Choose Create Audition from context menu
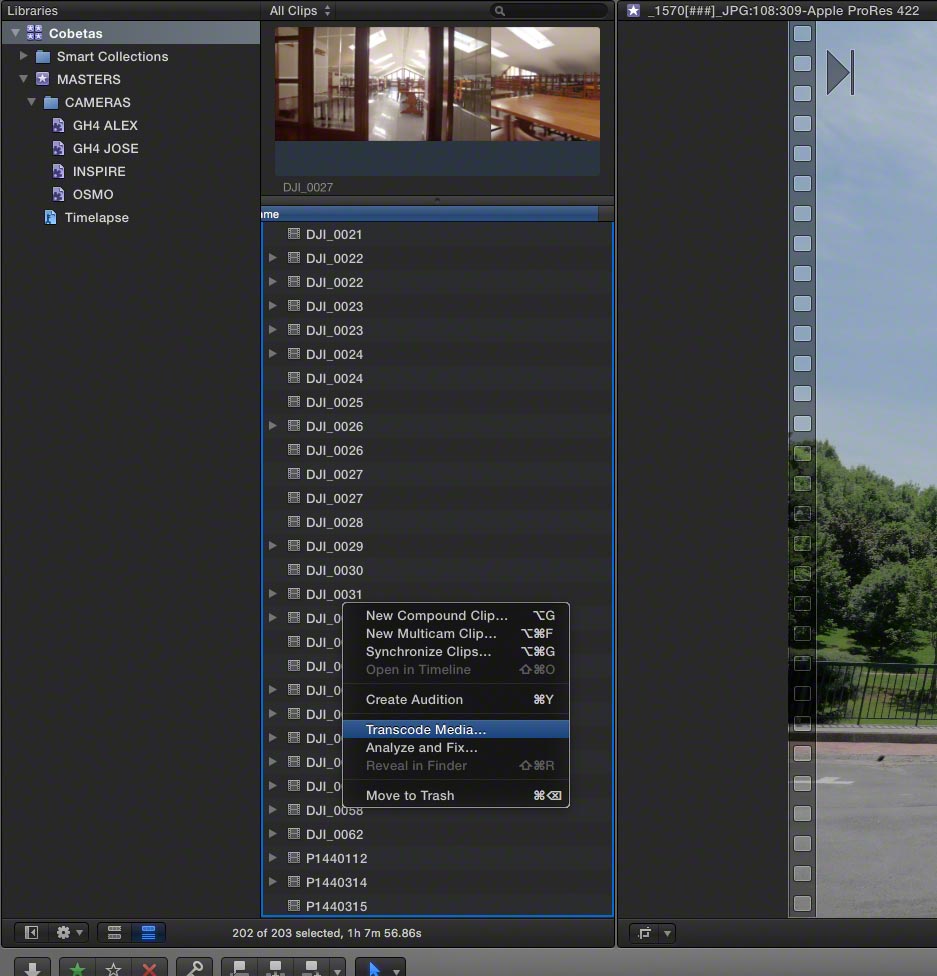937x976 pixels. pyautogui.click(x=456, y=699)
